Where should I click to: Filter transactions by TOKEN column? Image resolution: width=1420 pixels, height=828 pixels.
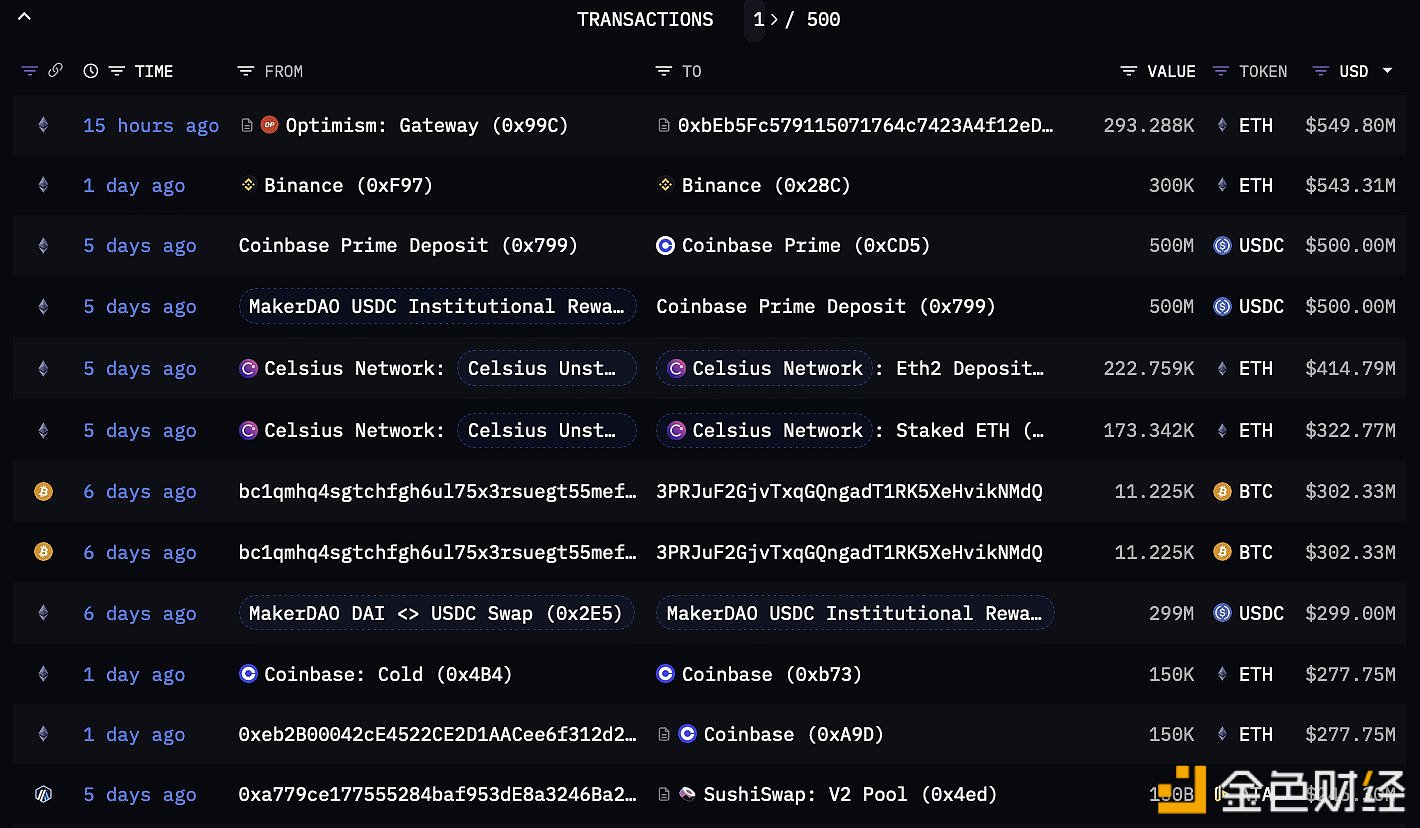pyautogui.click(x=1220, y=71)
